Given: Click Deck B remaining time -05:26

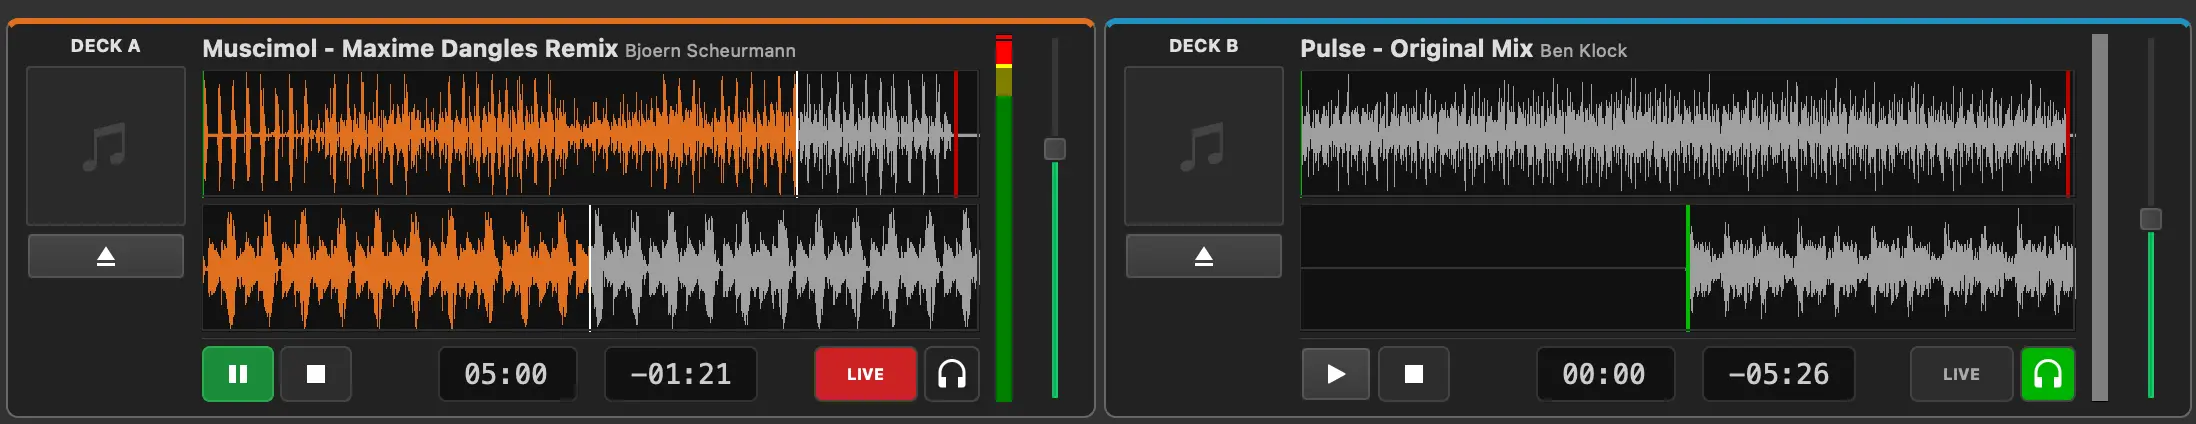Looking at the screenshot, I should (1779, 374).
